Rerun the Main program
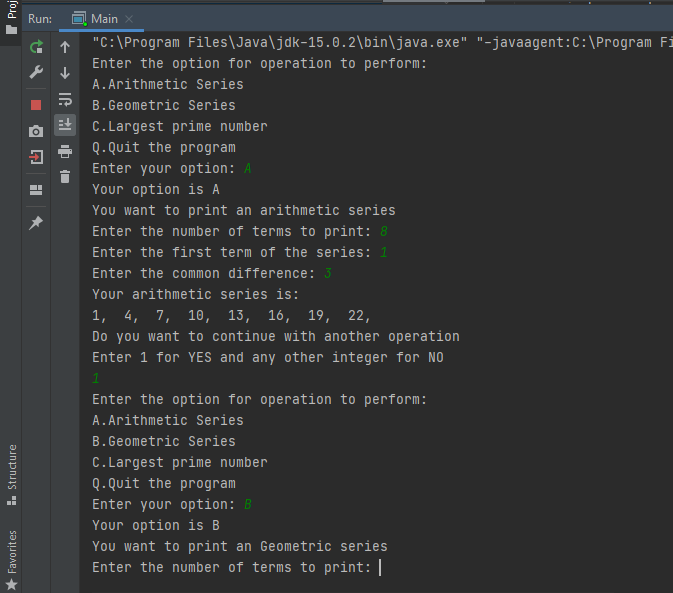Screen dimensions: 673x593 click(36, 47)
